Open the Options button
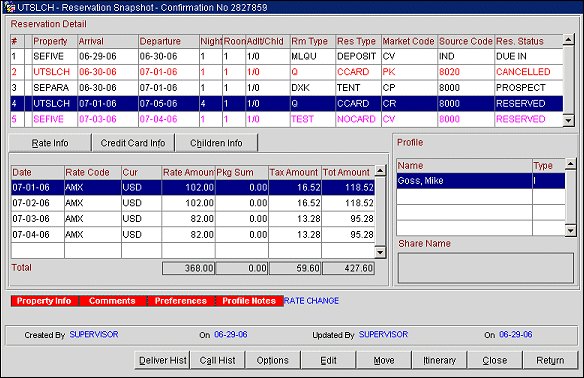Viewport: 584px width, 378px height. click(273, 360)
